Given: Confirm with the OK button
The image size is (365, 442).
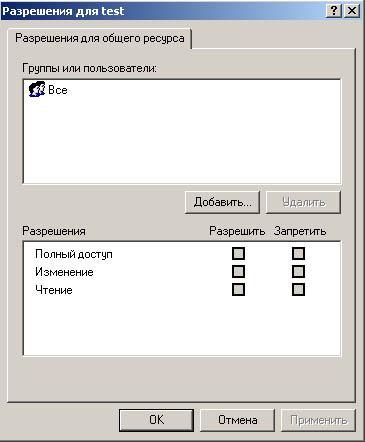Looking at the screenshot, I should [x=156, y=420].
